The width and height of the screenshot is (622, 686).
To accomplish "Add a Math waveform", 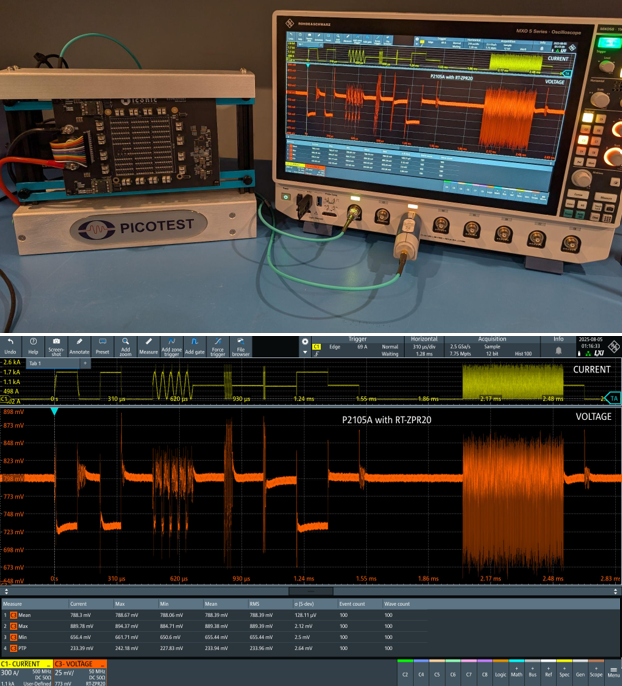I will [x=516, y=673].
